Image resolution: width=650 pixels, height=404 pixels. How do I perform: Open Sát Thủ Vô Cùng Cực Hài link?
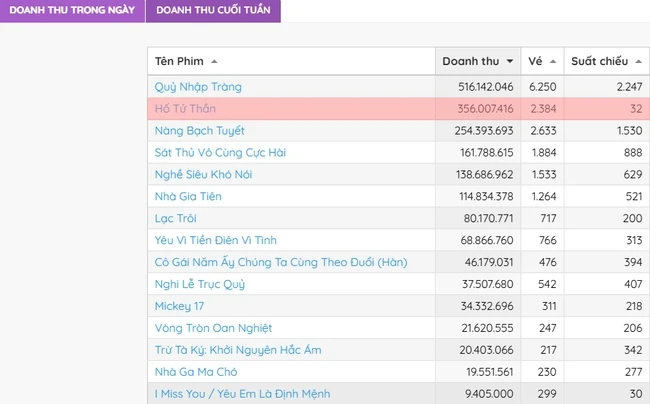220,153
